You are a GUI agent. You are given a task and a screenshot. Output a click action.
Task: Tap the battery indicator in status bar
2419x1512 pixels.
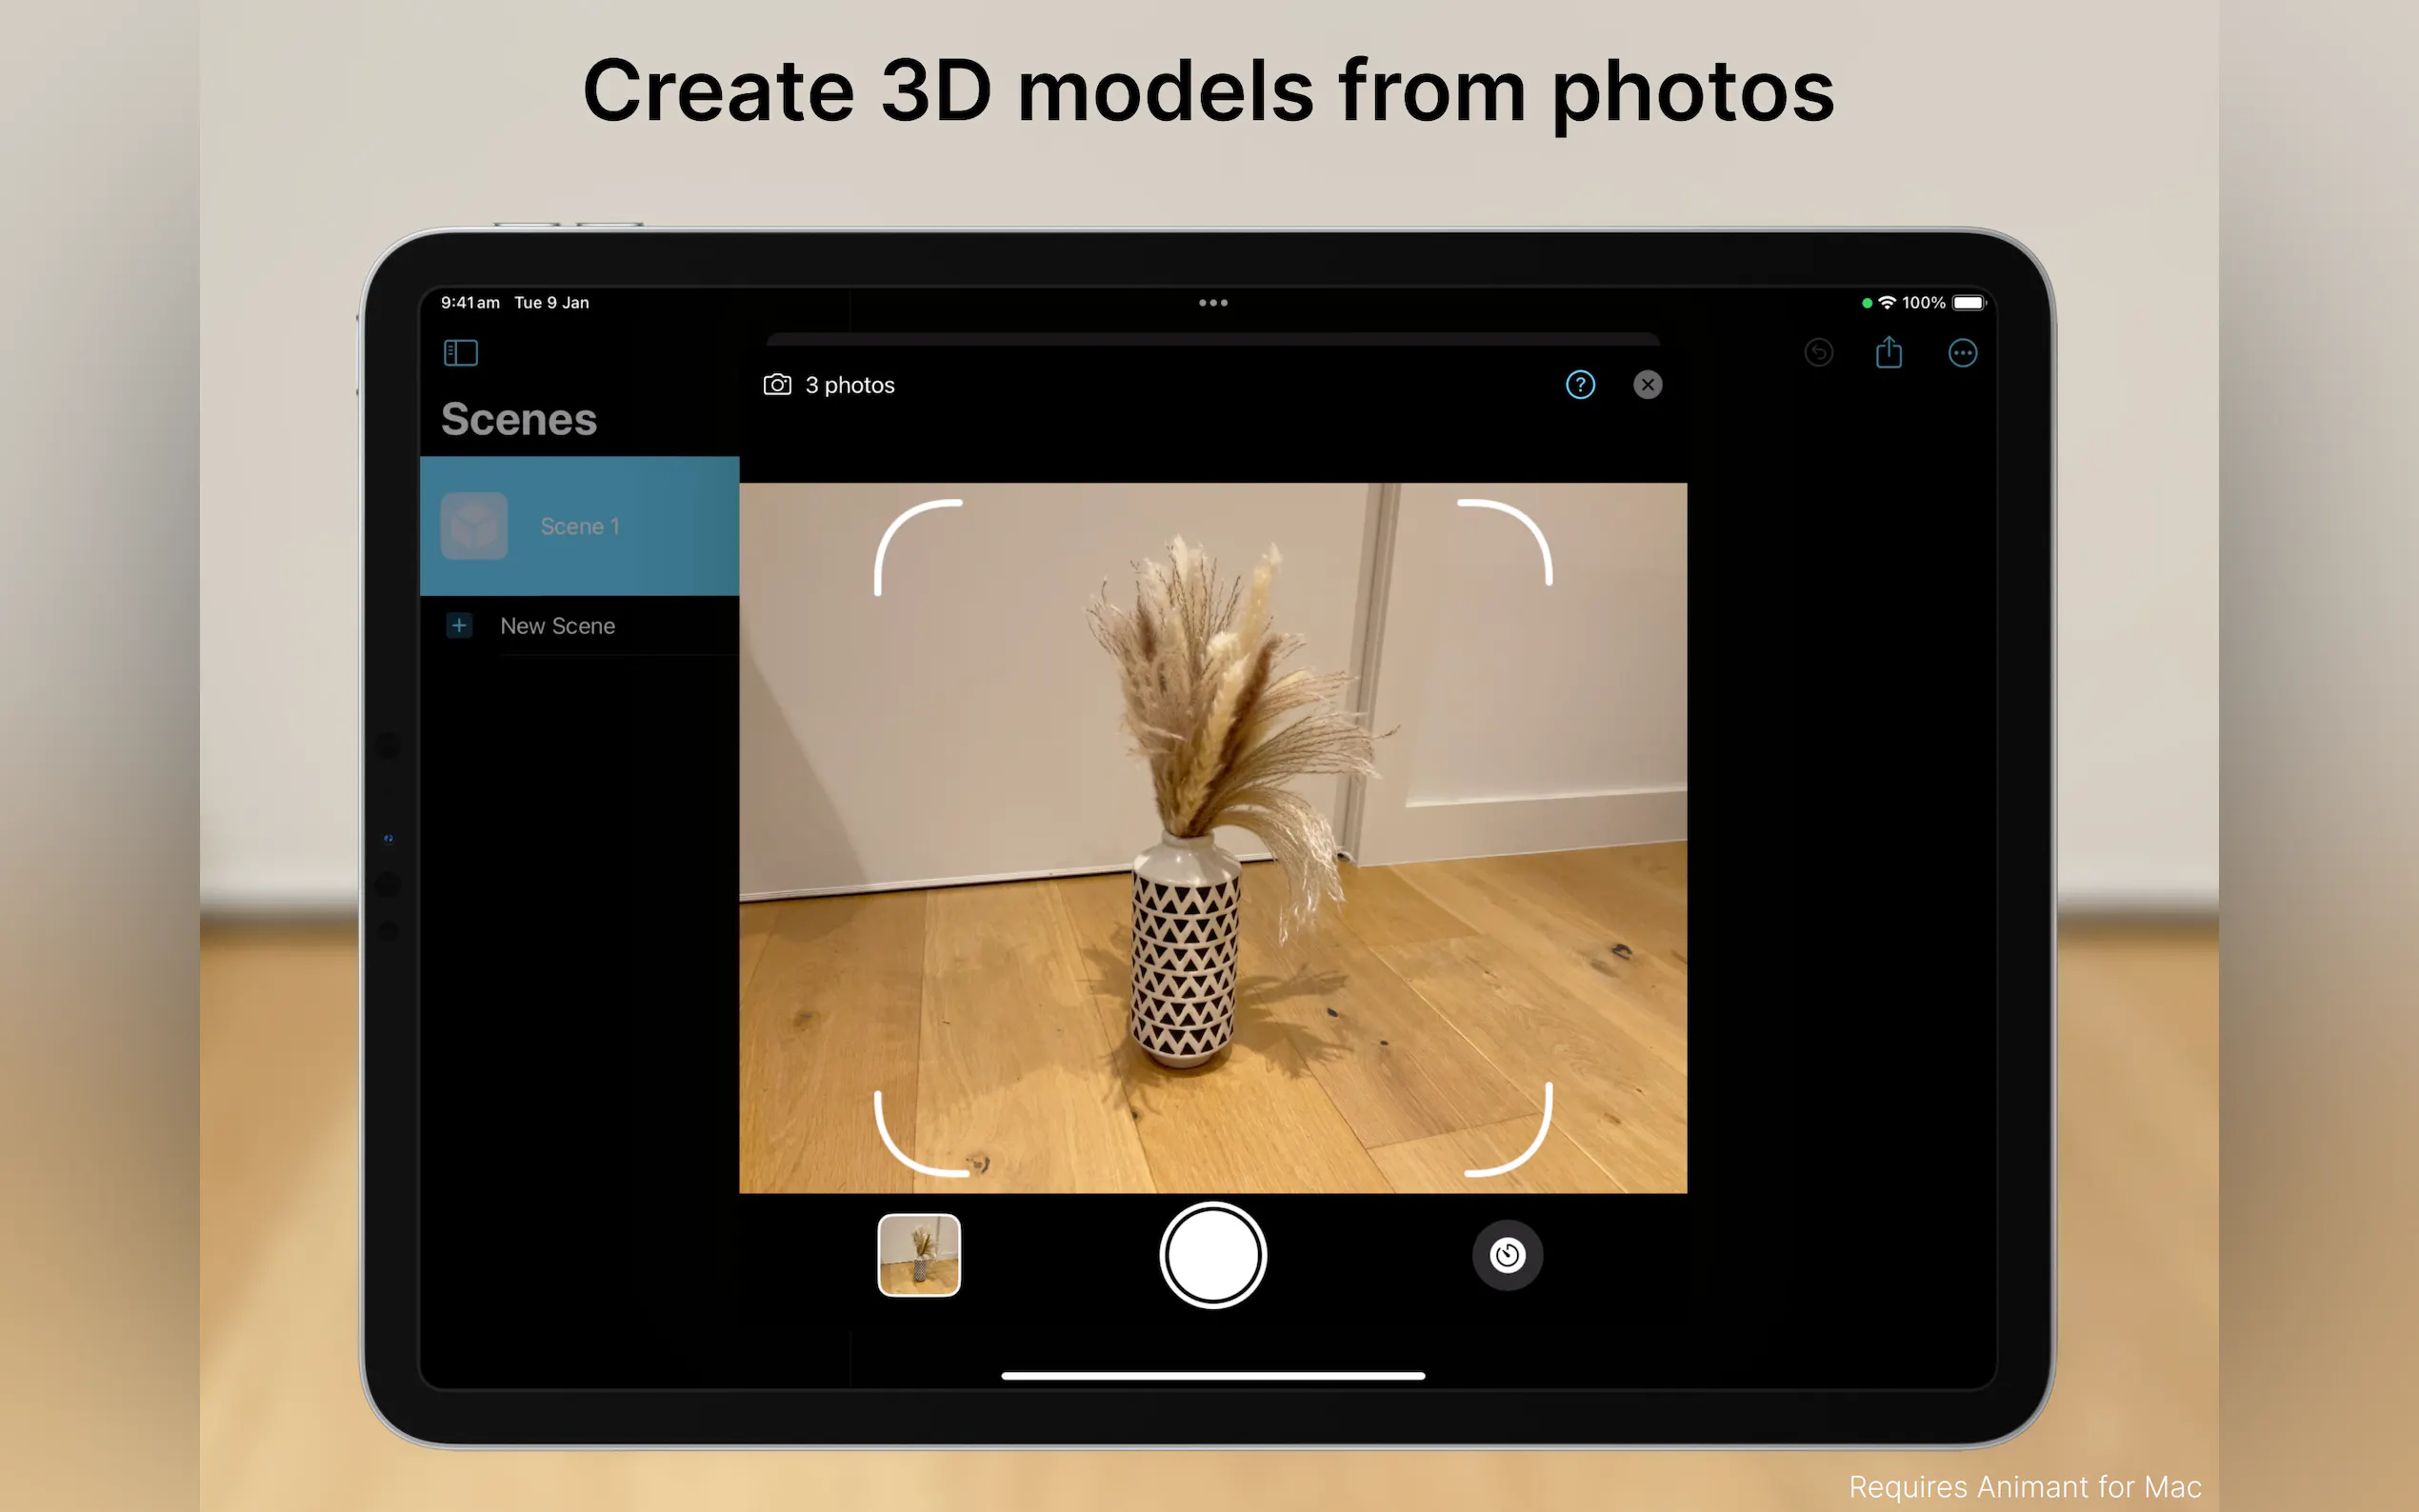click(x=1968, y=303)
